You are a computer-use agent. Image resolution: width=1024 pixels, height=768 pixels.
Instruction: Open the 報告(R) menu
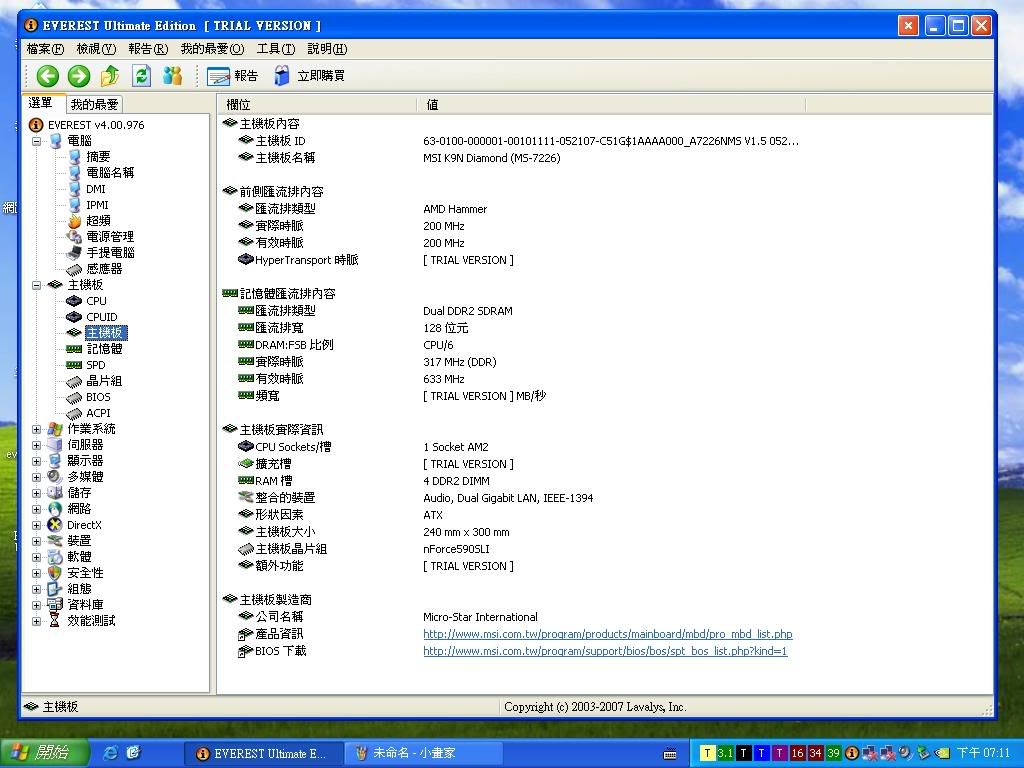point(148,48)
